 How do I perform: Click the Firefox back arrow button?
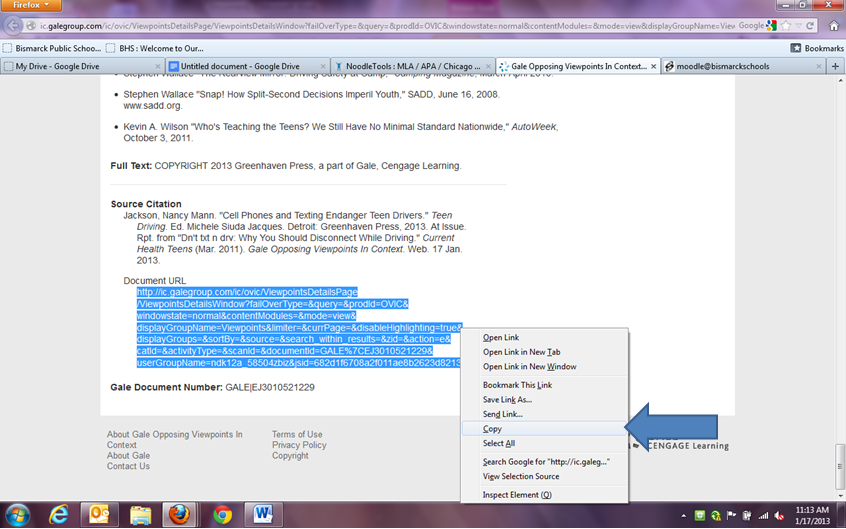(13, 25)
